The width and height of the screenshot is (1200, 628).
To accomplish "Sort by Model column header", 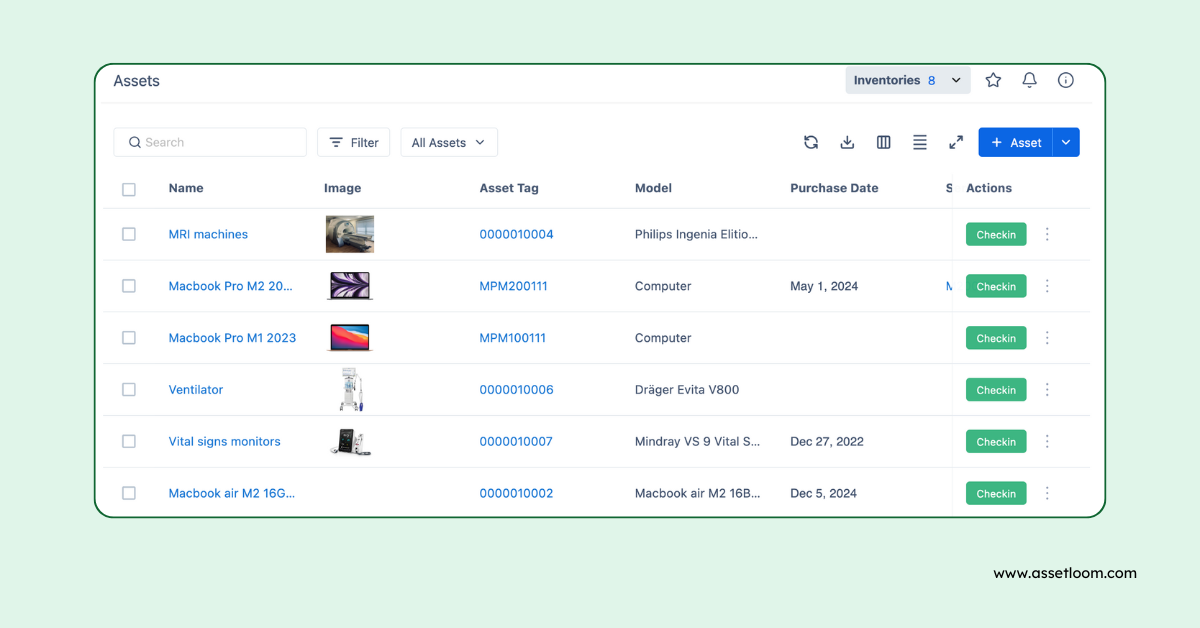I will [x=653, y=188].
